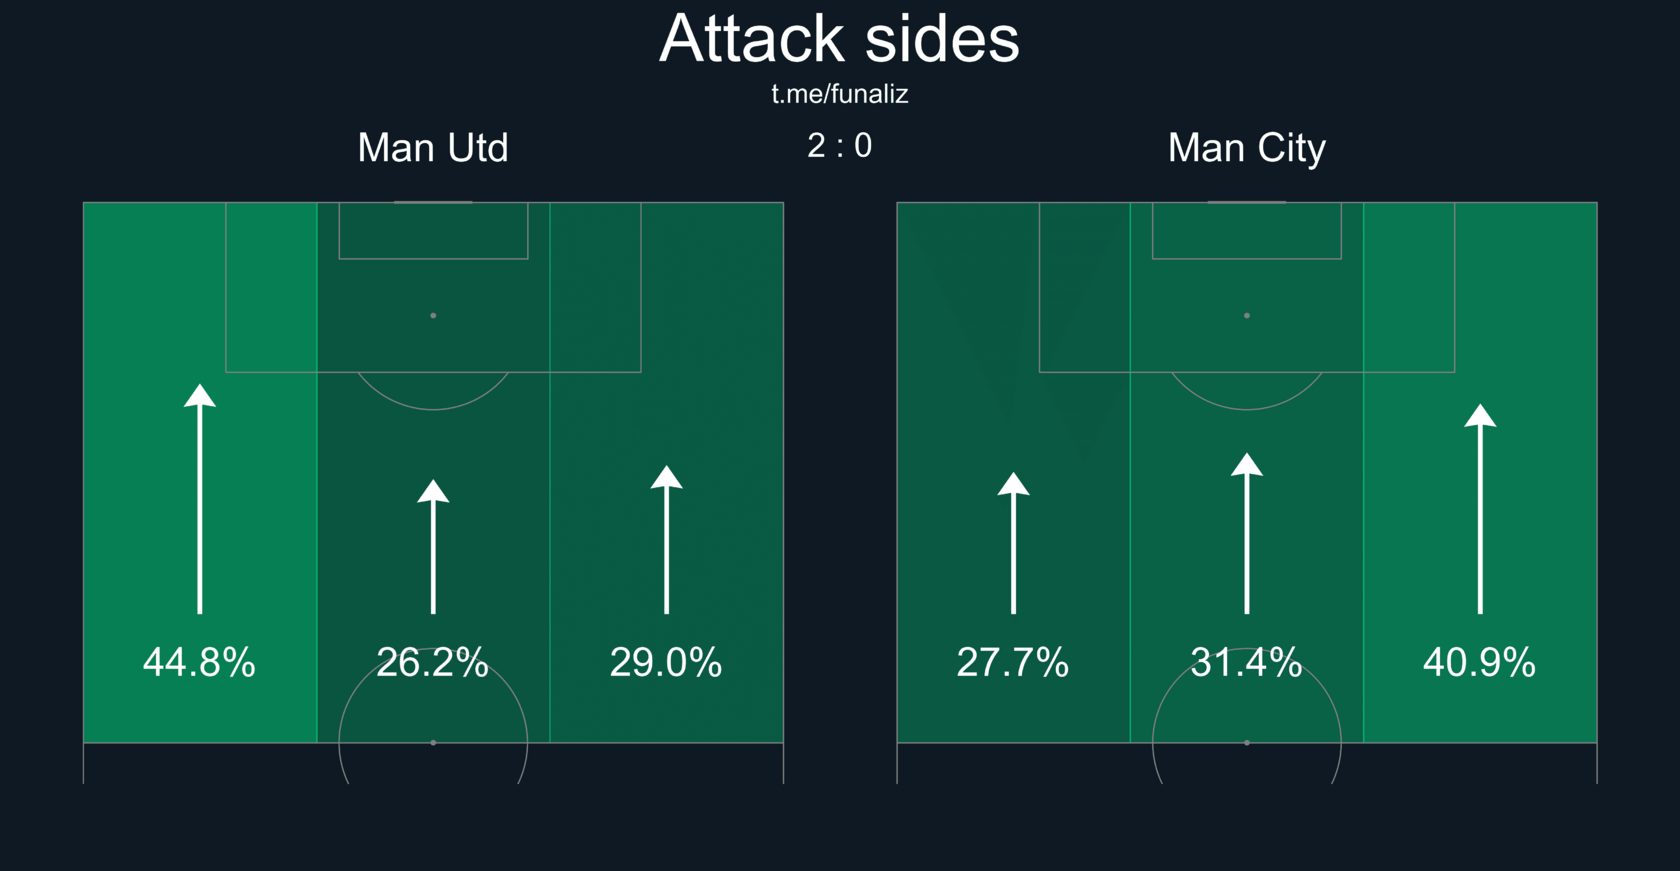Select the 29.0% right-side percentage
The width and height of the screenshot is (1680, 871).
tap(666, 662)
